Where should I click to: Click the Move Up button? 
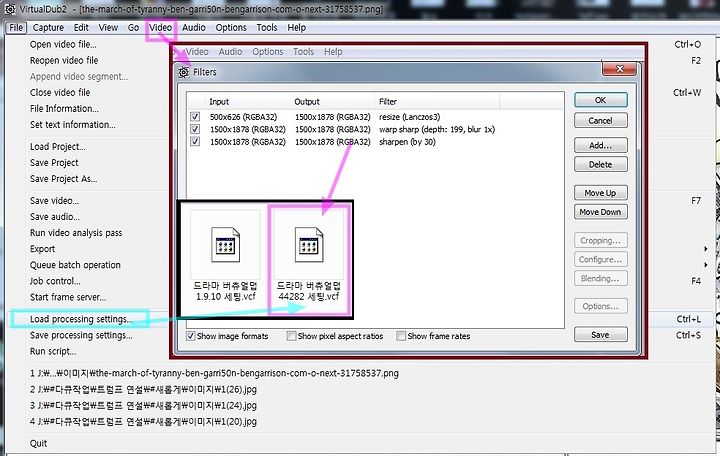coord(601,193)
